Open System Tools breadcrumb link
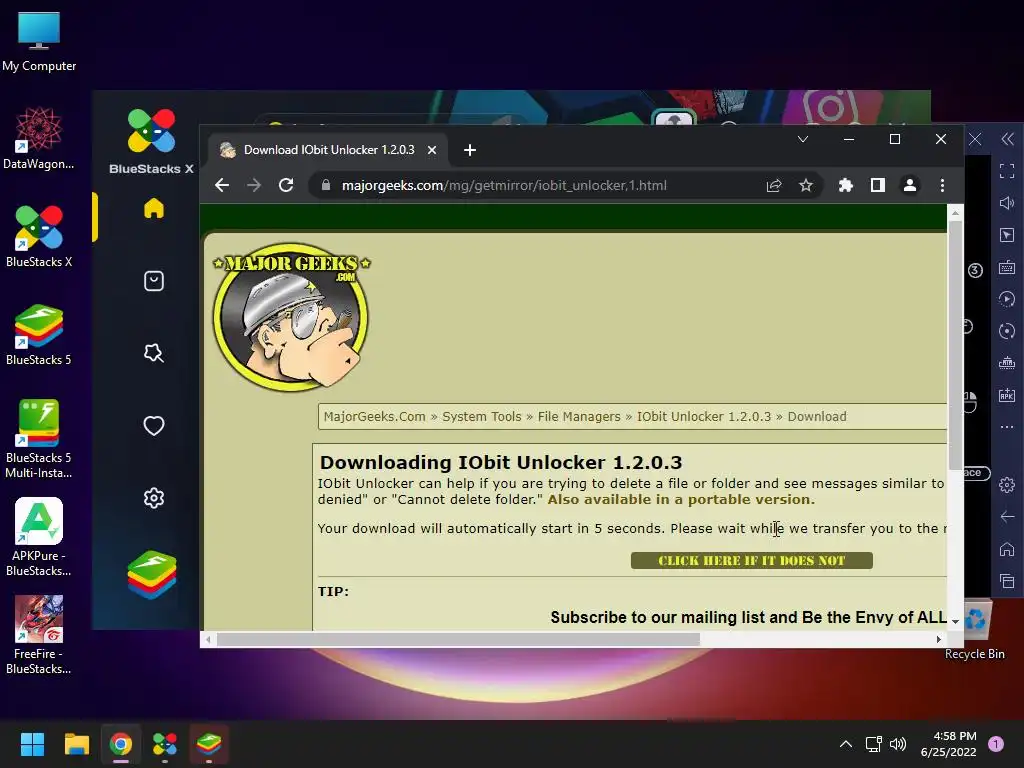This screenshot has height=768, width=1024. (x=482, y=417)
